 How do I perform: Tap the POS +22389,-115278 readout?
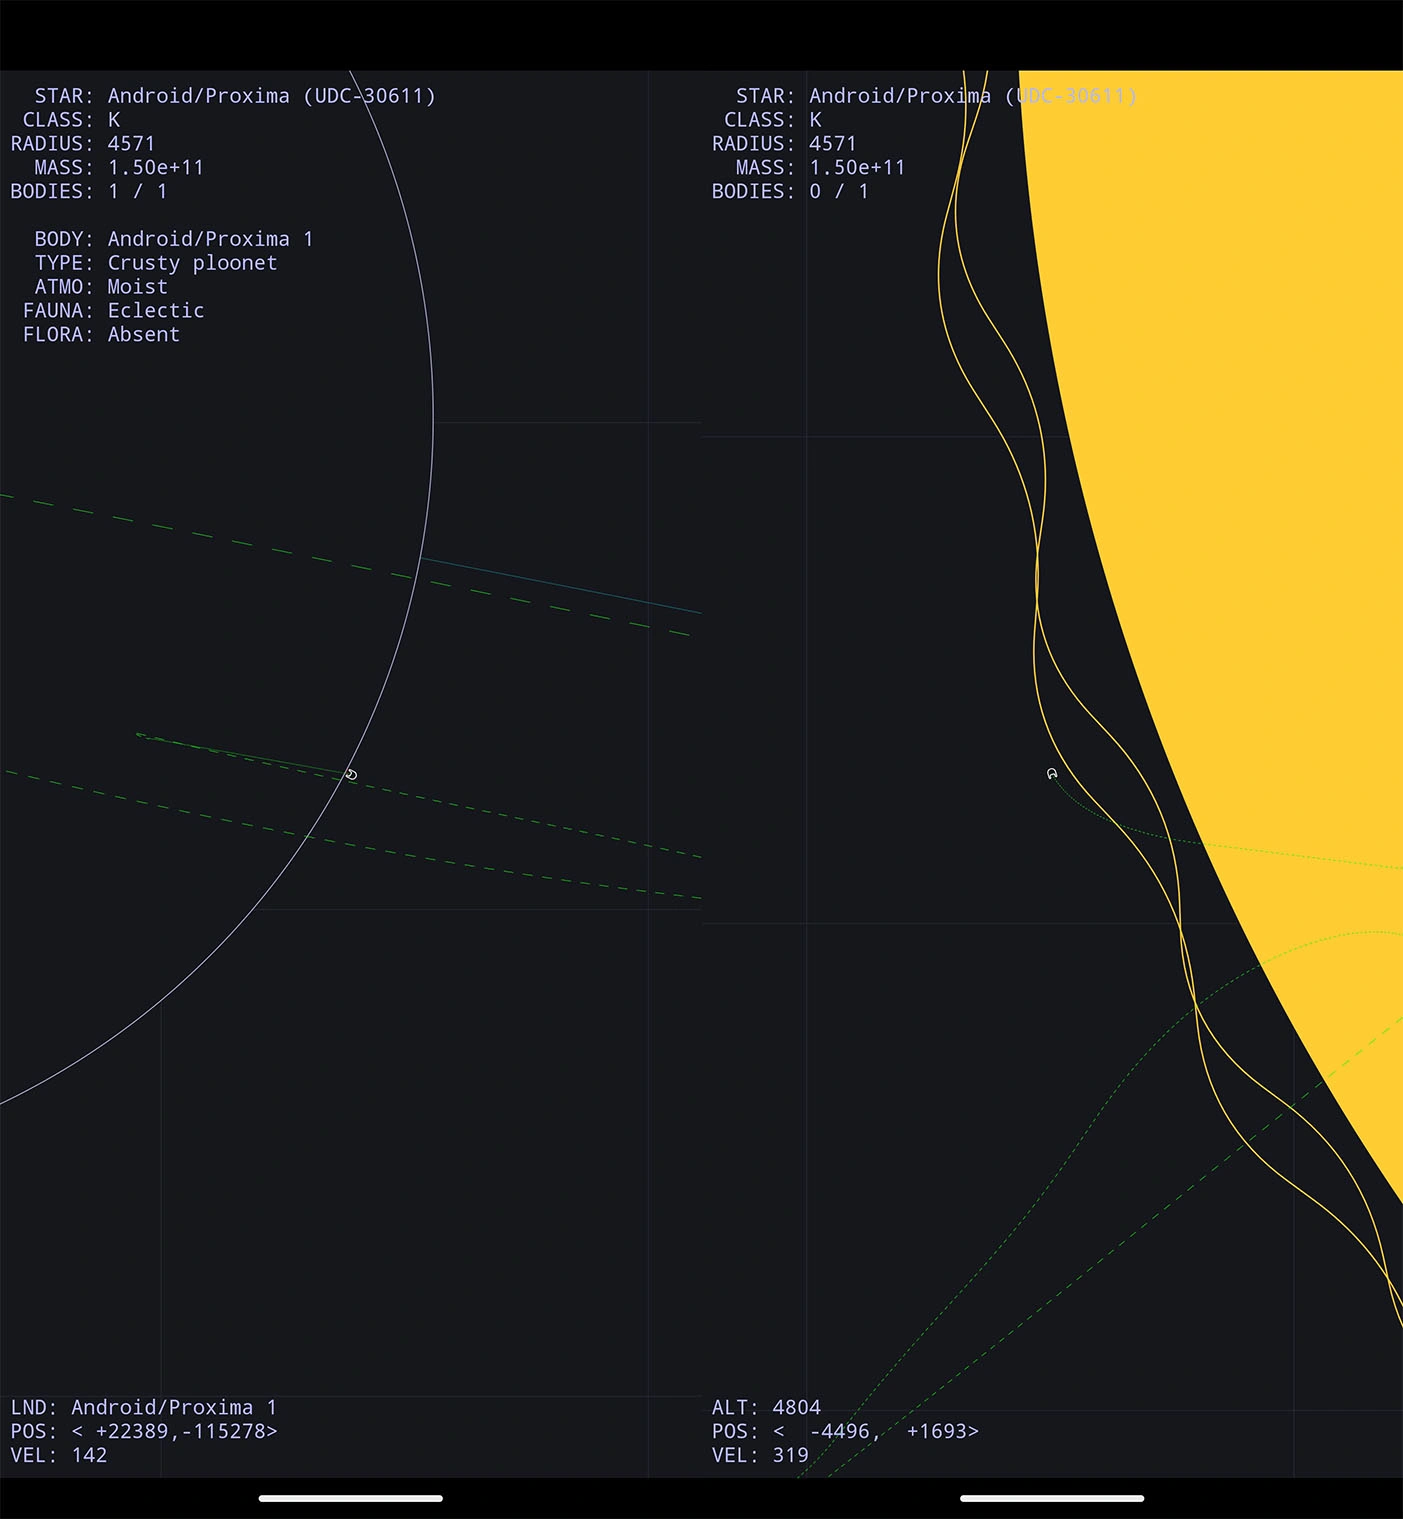[x=144, y=1432]
